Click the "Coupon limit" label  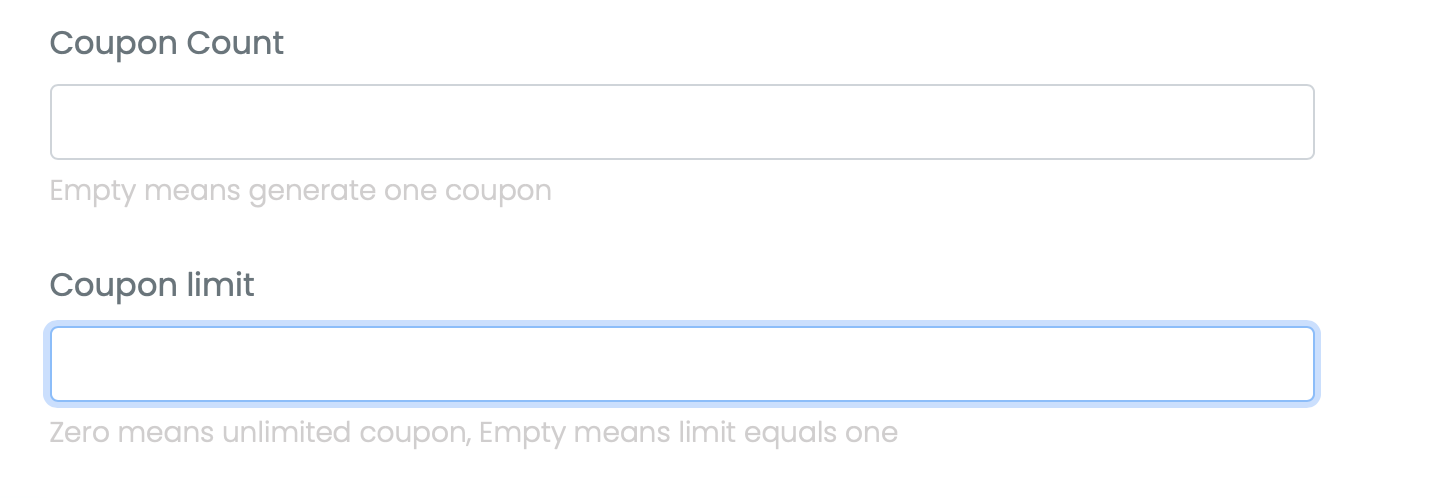(152, 285)
